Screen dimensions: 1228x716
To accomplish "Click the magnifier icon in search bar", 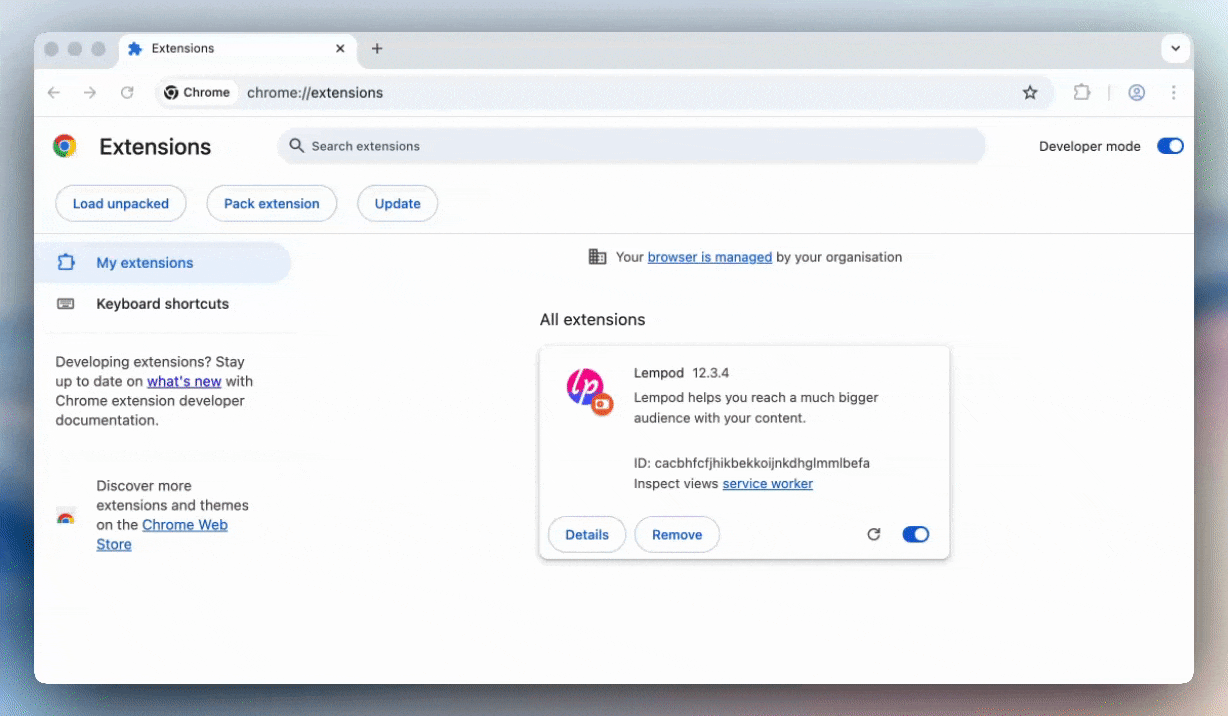I will (297, 146).
